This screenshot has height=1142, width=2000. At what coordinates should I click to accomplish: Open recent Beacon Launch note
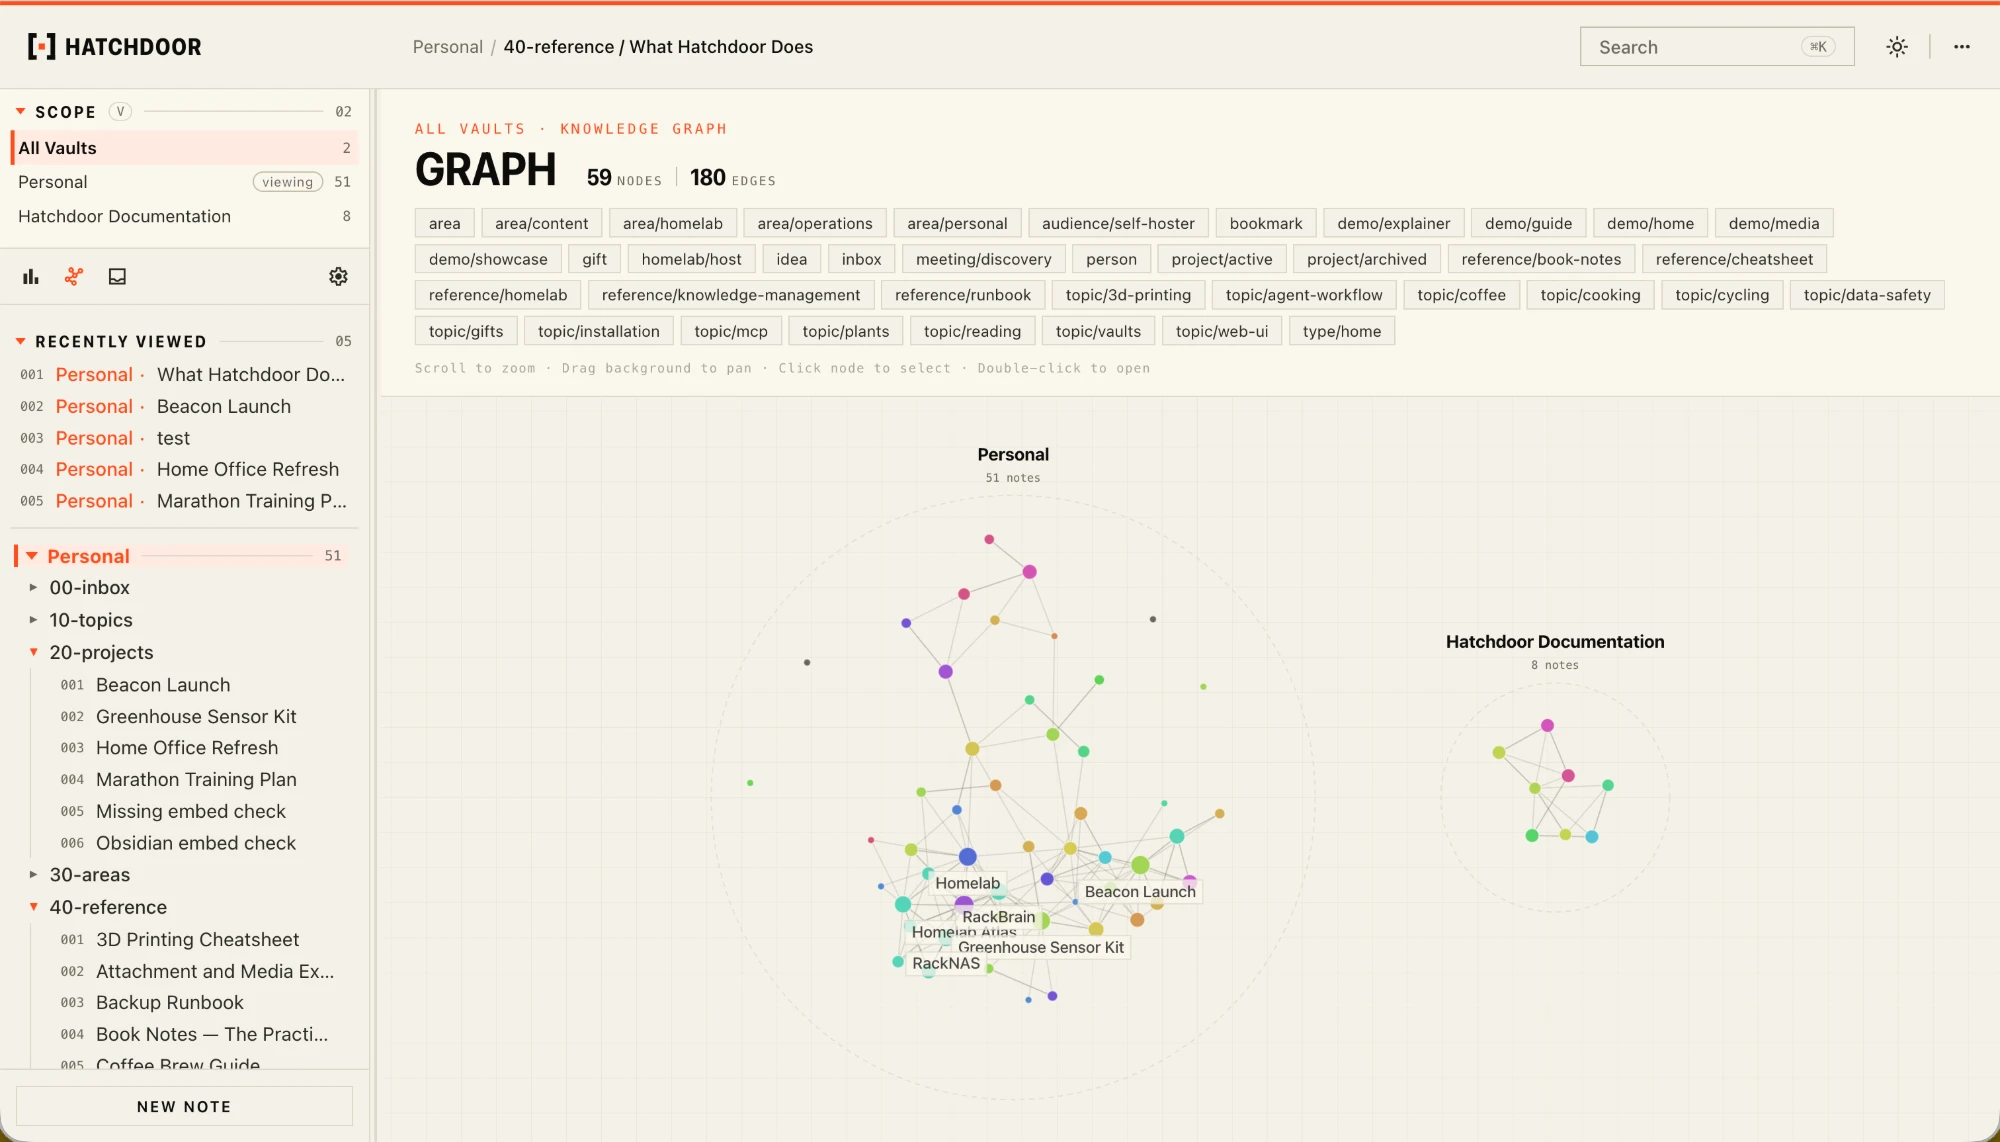coord(184,407)
